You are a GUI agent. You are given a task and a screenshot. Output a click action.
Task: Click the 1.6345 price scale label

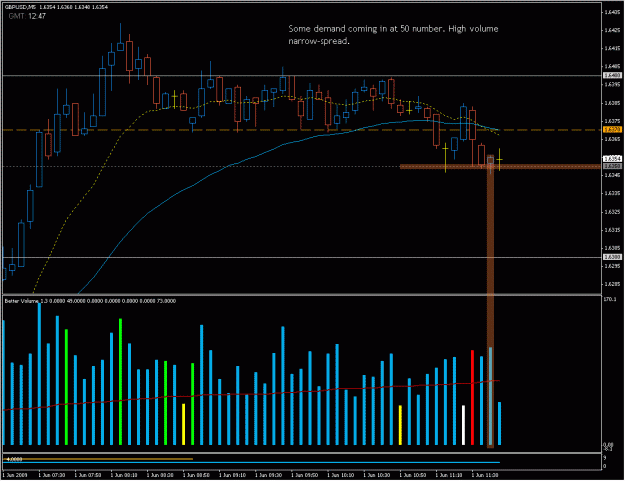click(x=612, y=175)
